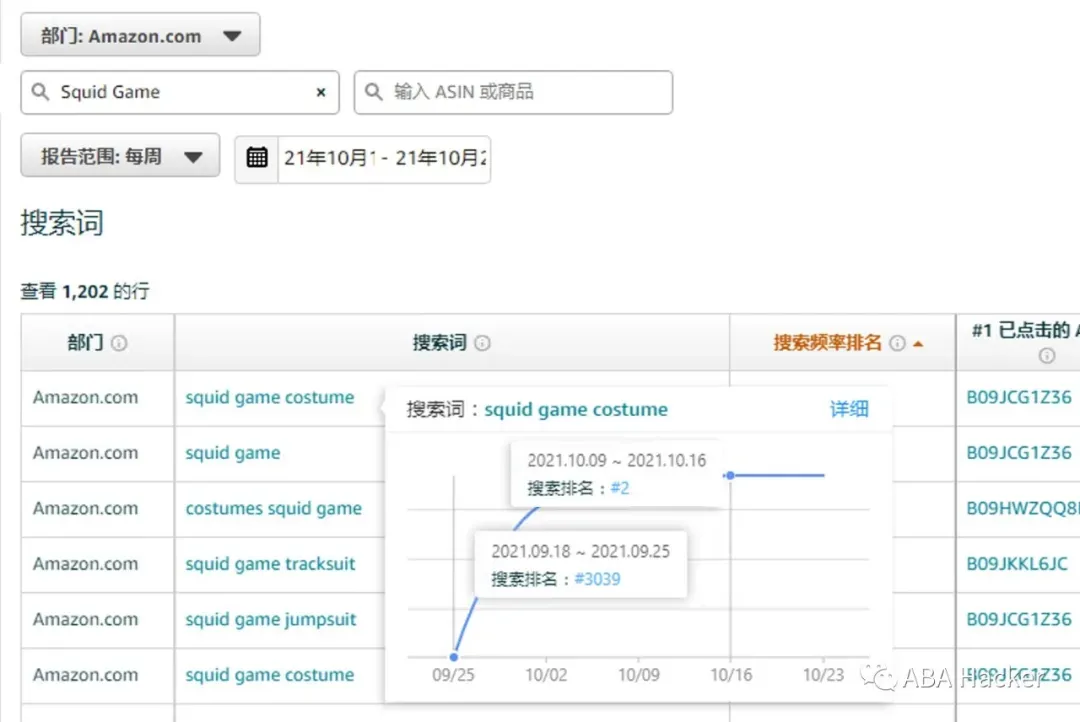Click the info icon beside 部门 header
Viewport: 1080px width, 722px height.
pos(119,343)
